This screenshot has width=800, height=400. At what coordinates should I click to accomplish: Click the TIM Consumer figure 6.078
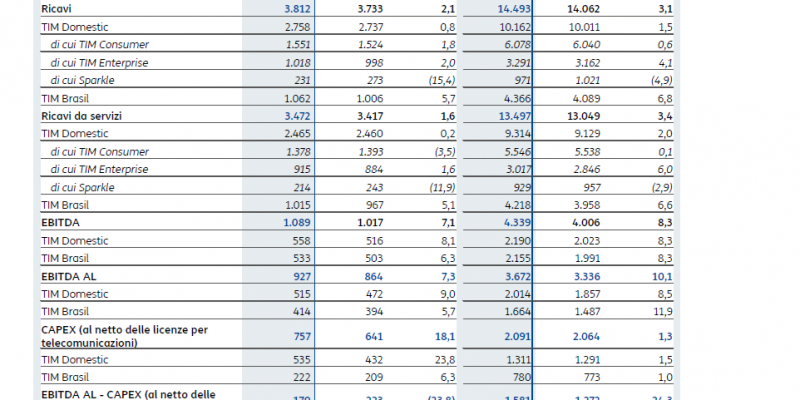click(518, 45)
